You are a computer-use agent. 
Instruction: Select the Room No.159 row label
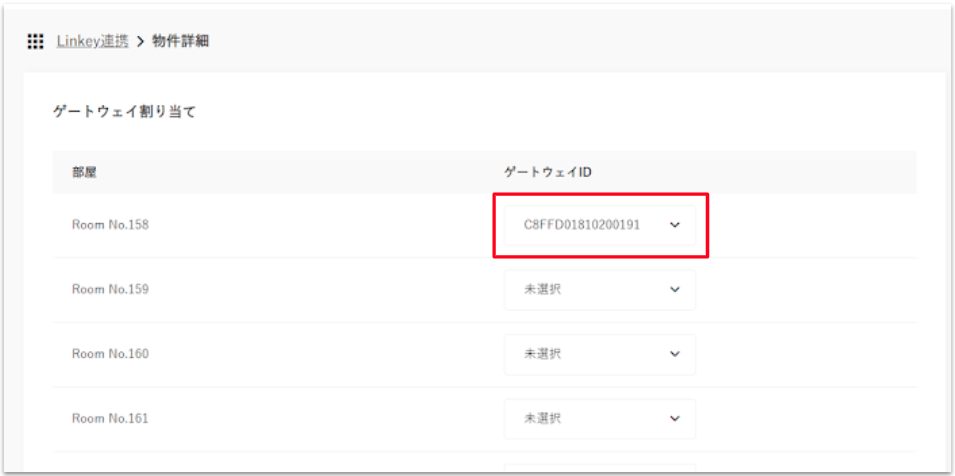coord(110,290)
